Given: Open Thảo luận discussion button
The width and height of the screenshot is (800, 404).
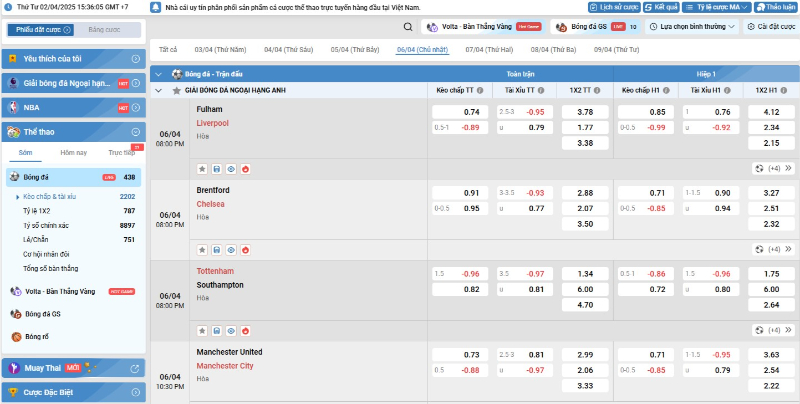Looking at the screenshot, I should pos(775,7).
